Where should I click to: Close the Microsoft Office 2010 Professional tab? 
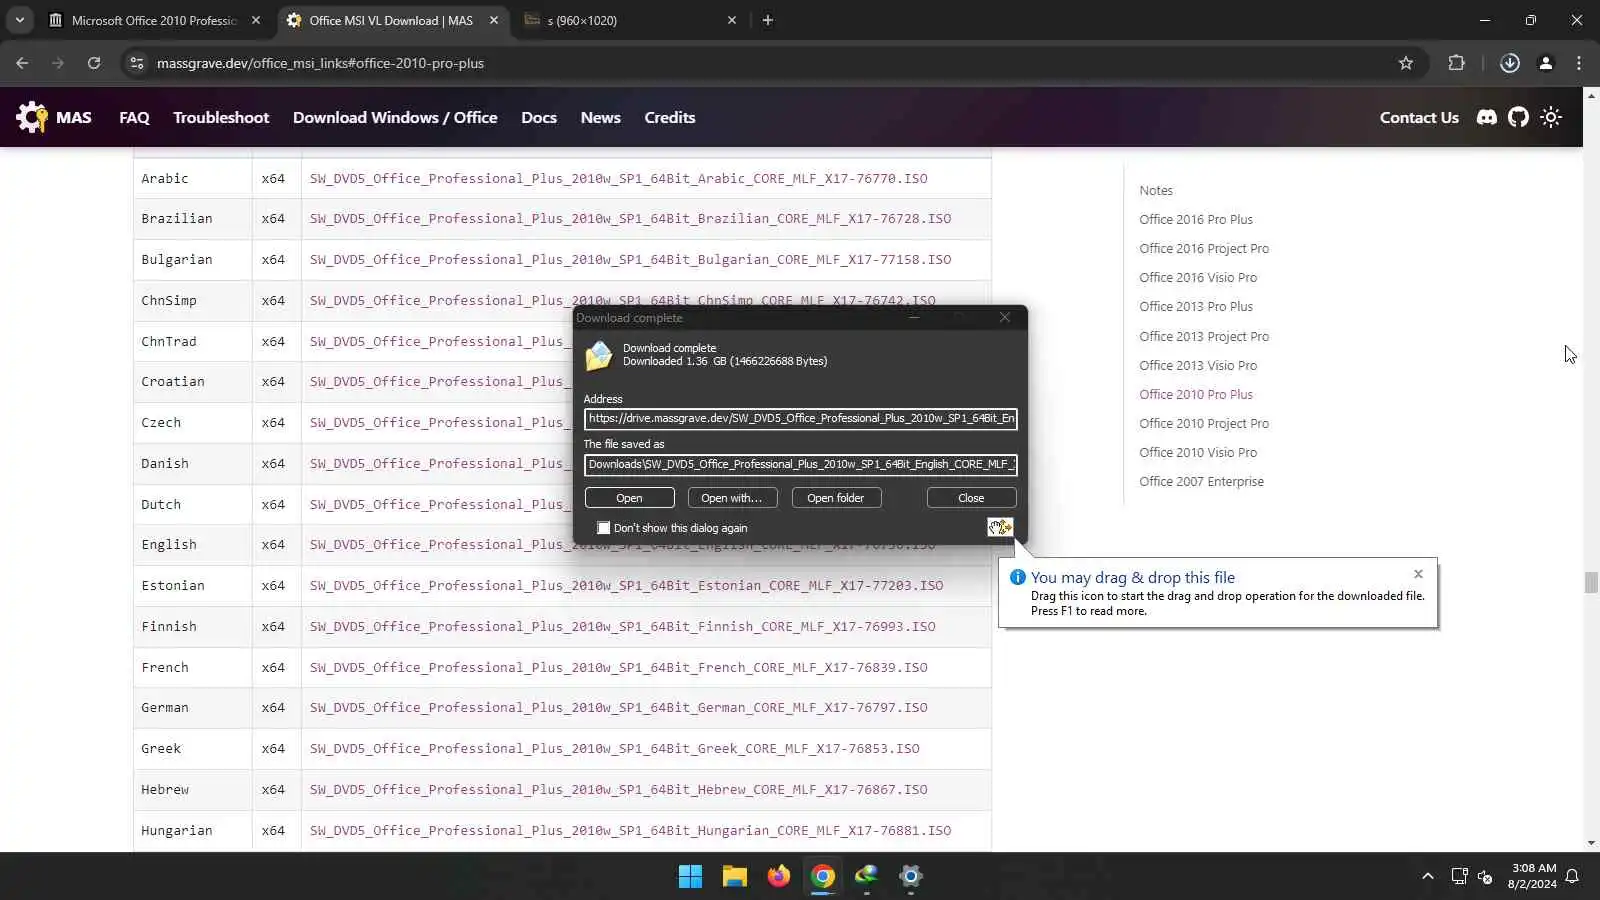(x=256, y=20)
